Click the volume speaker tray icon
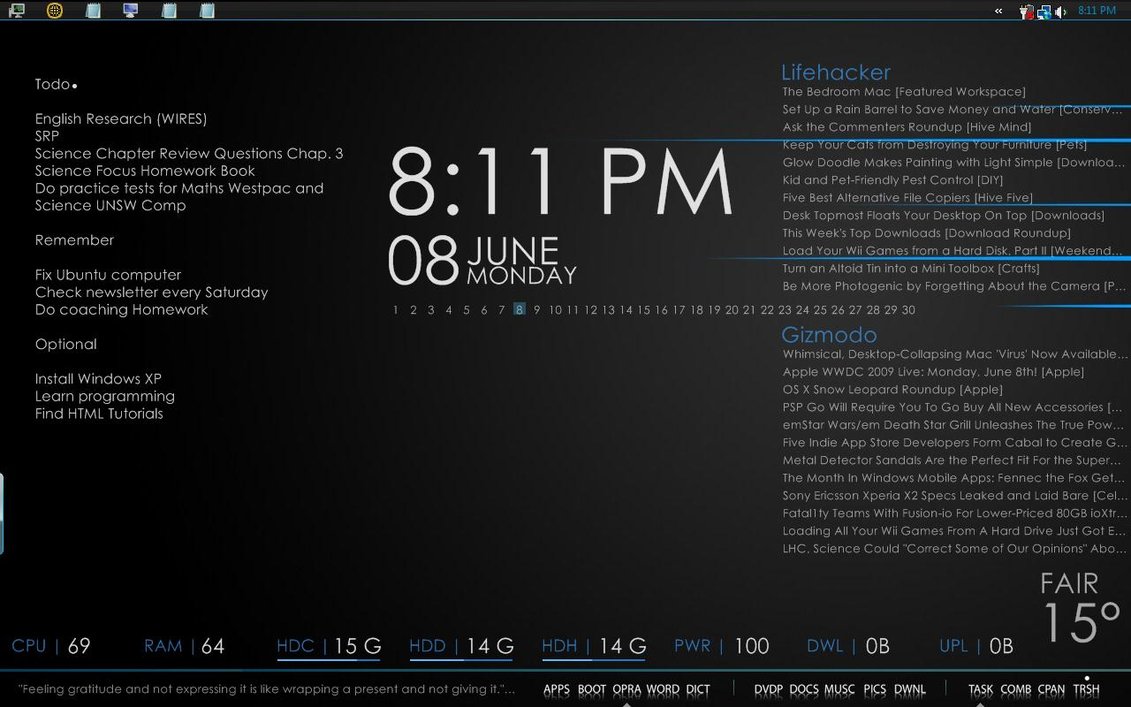 point(1061,12)
